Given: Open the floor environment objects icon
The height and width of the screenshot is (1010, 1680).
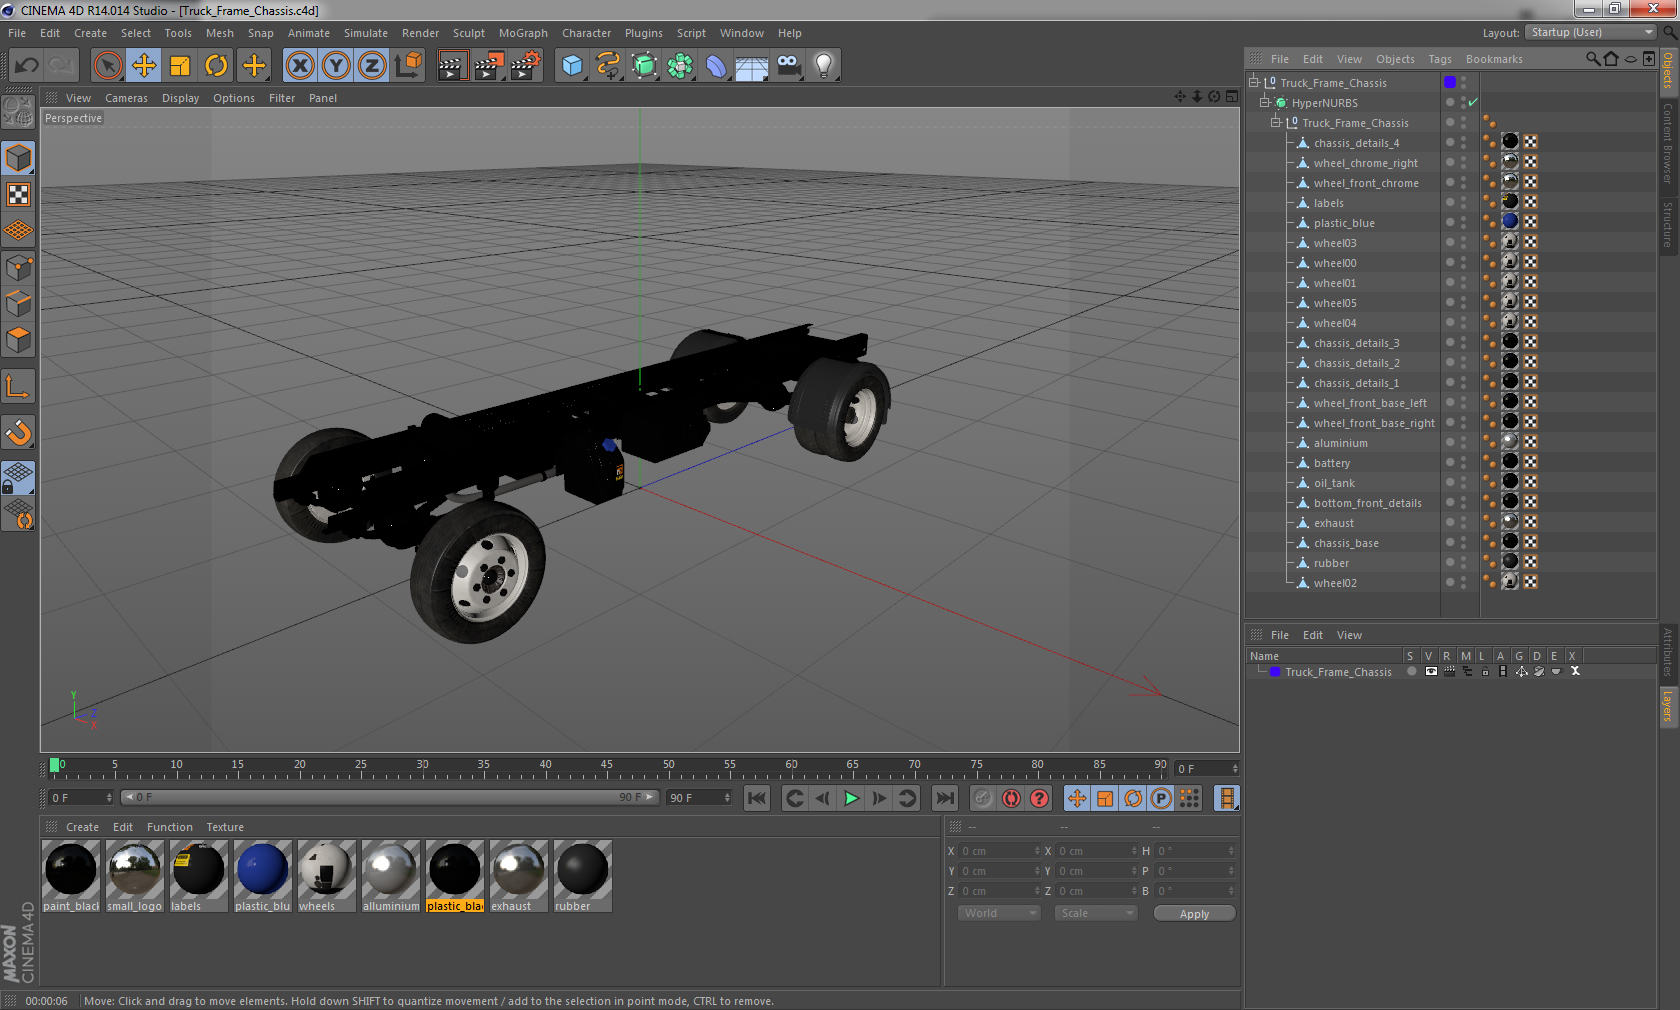Looking at the screenshot, I should point(752,66).
